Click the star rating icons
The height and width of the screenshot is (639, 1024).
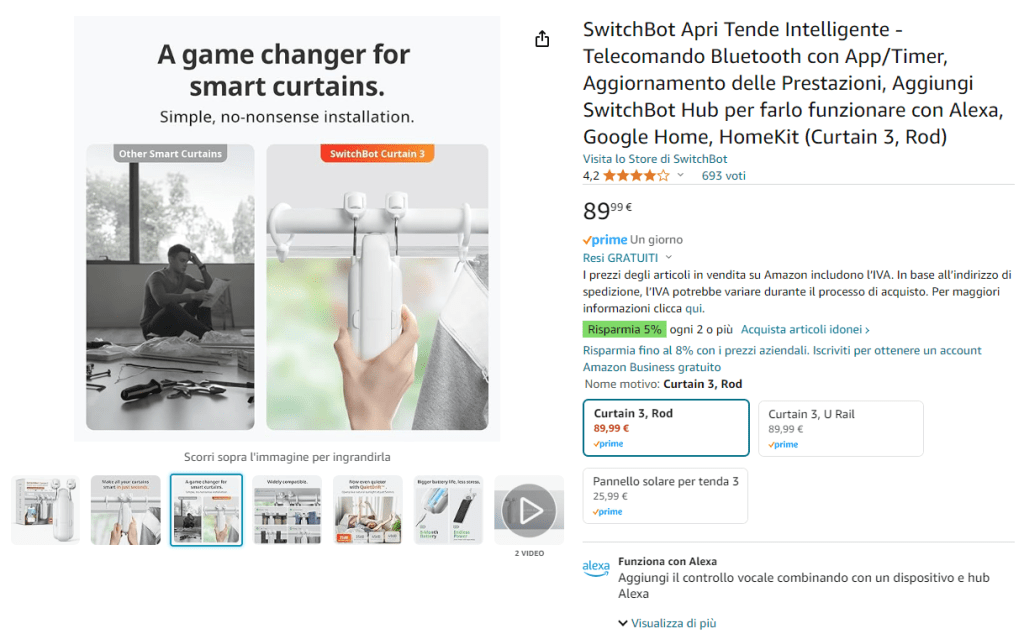[x=636, y=176]
